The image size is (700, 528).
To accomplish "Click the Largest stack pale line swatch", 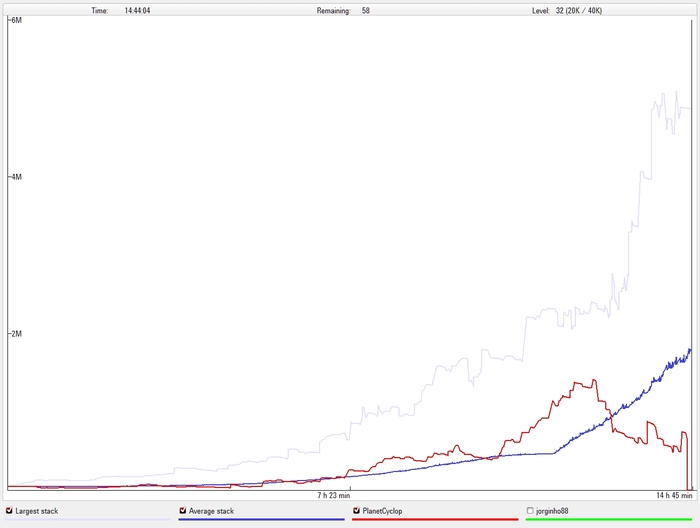I will coord(88,520).
